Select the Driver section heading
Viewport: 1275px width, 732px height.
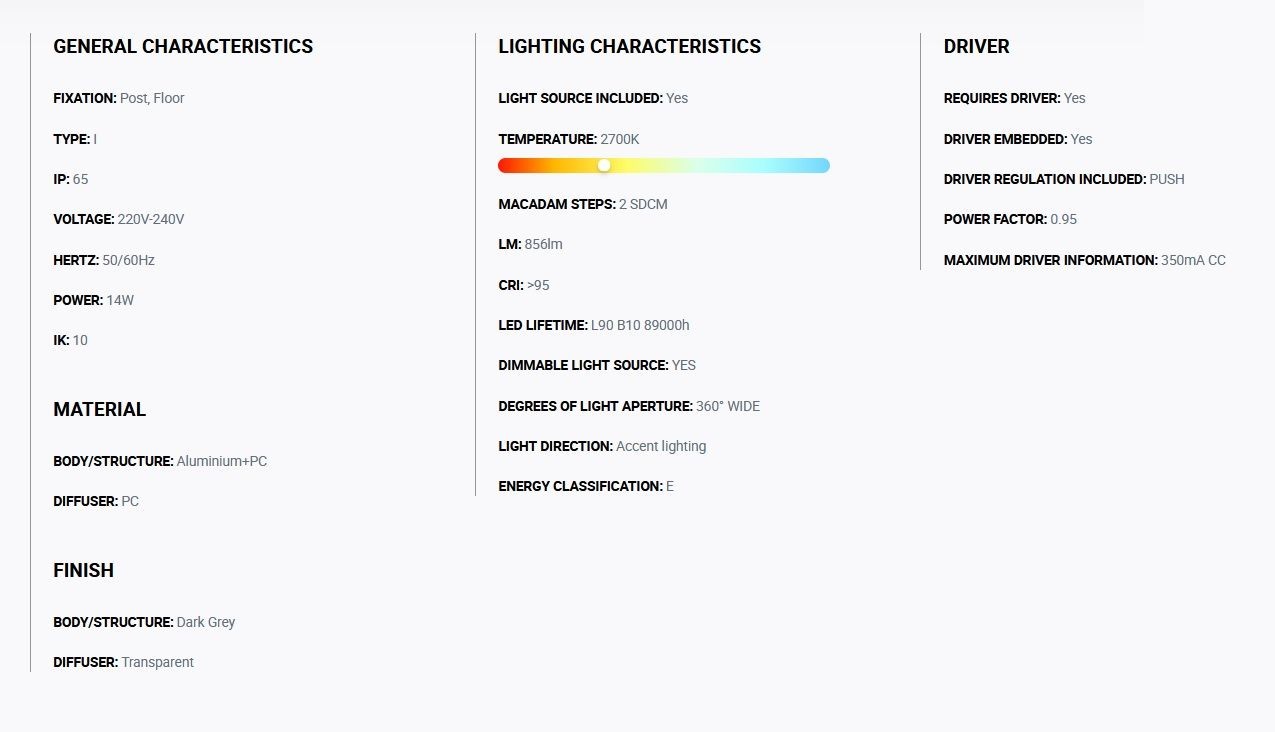coord(977,46)
